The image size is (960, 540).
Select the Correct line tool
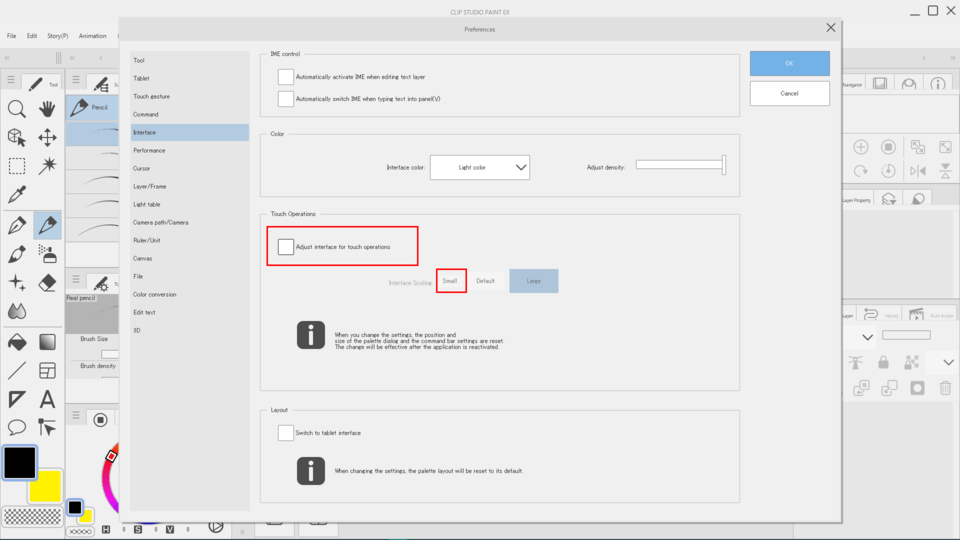pos(47,427)
